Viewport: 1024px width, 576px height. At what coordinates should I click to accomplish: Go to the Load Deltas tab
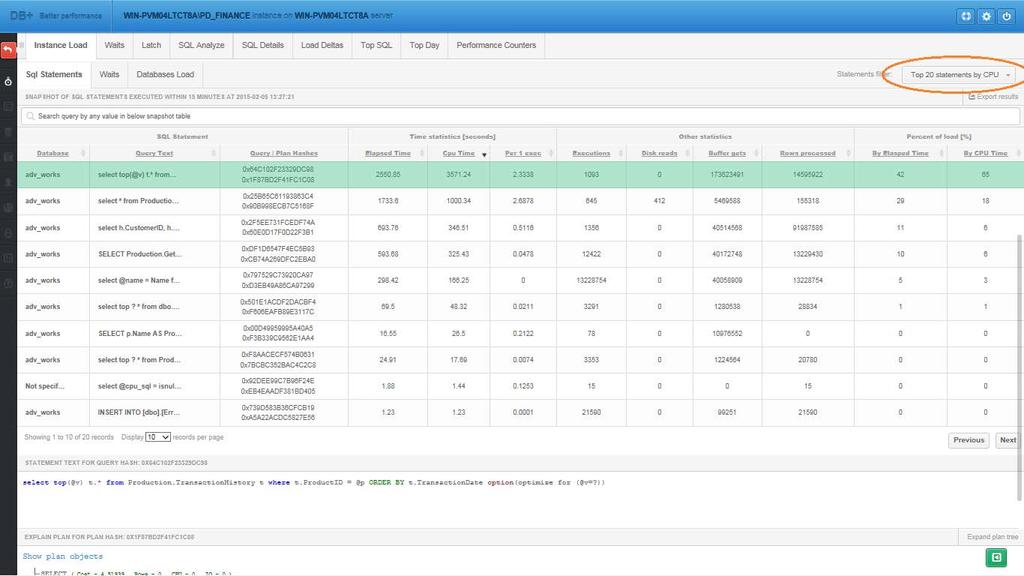pos(322,45)
